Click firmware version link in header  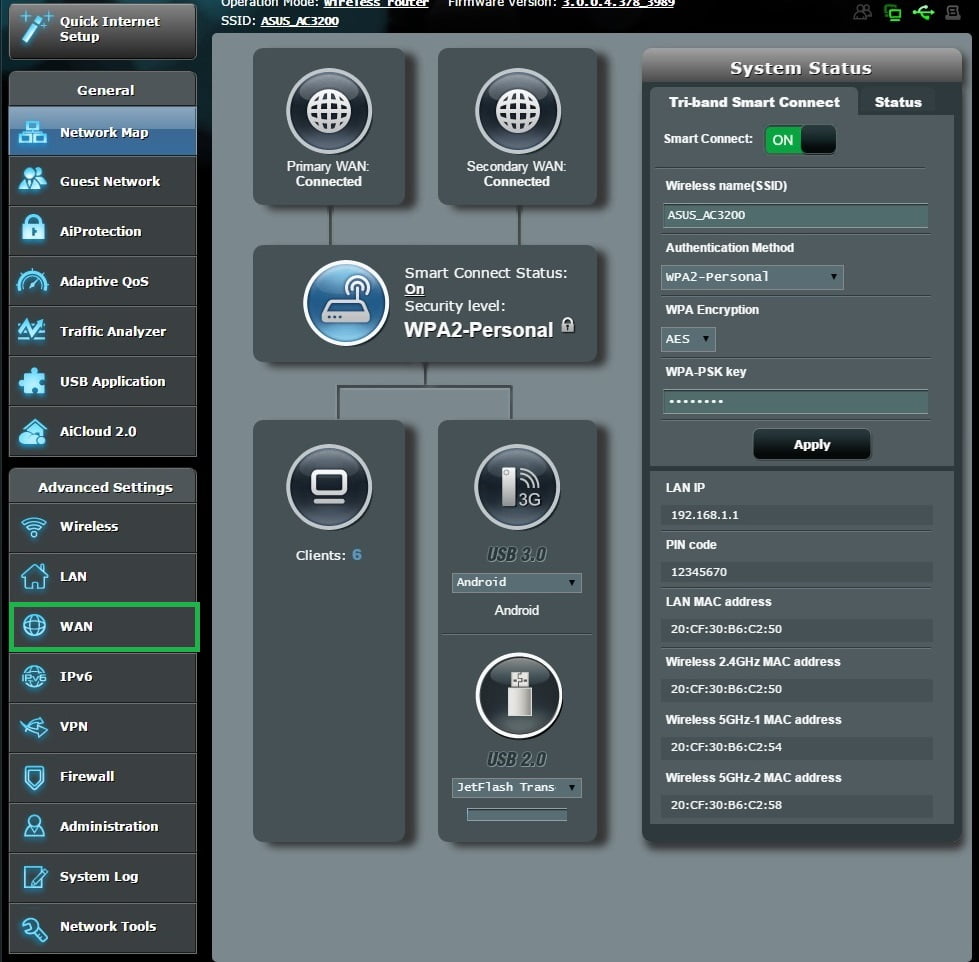click(x=618, y=3)
